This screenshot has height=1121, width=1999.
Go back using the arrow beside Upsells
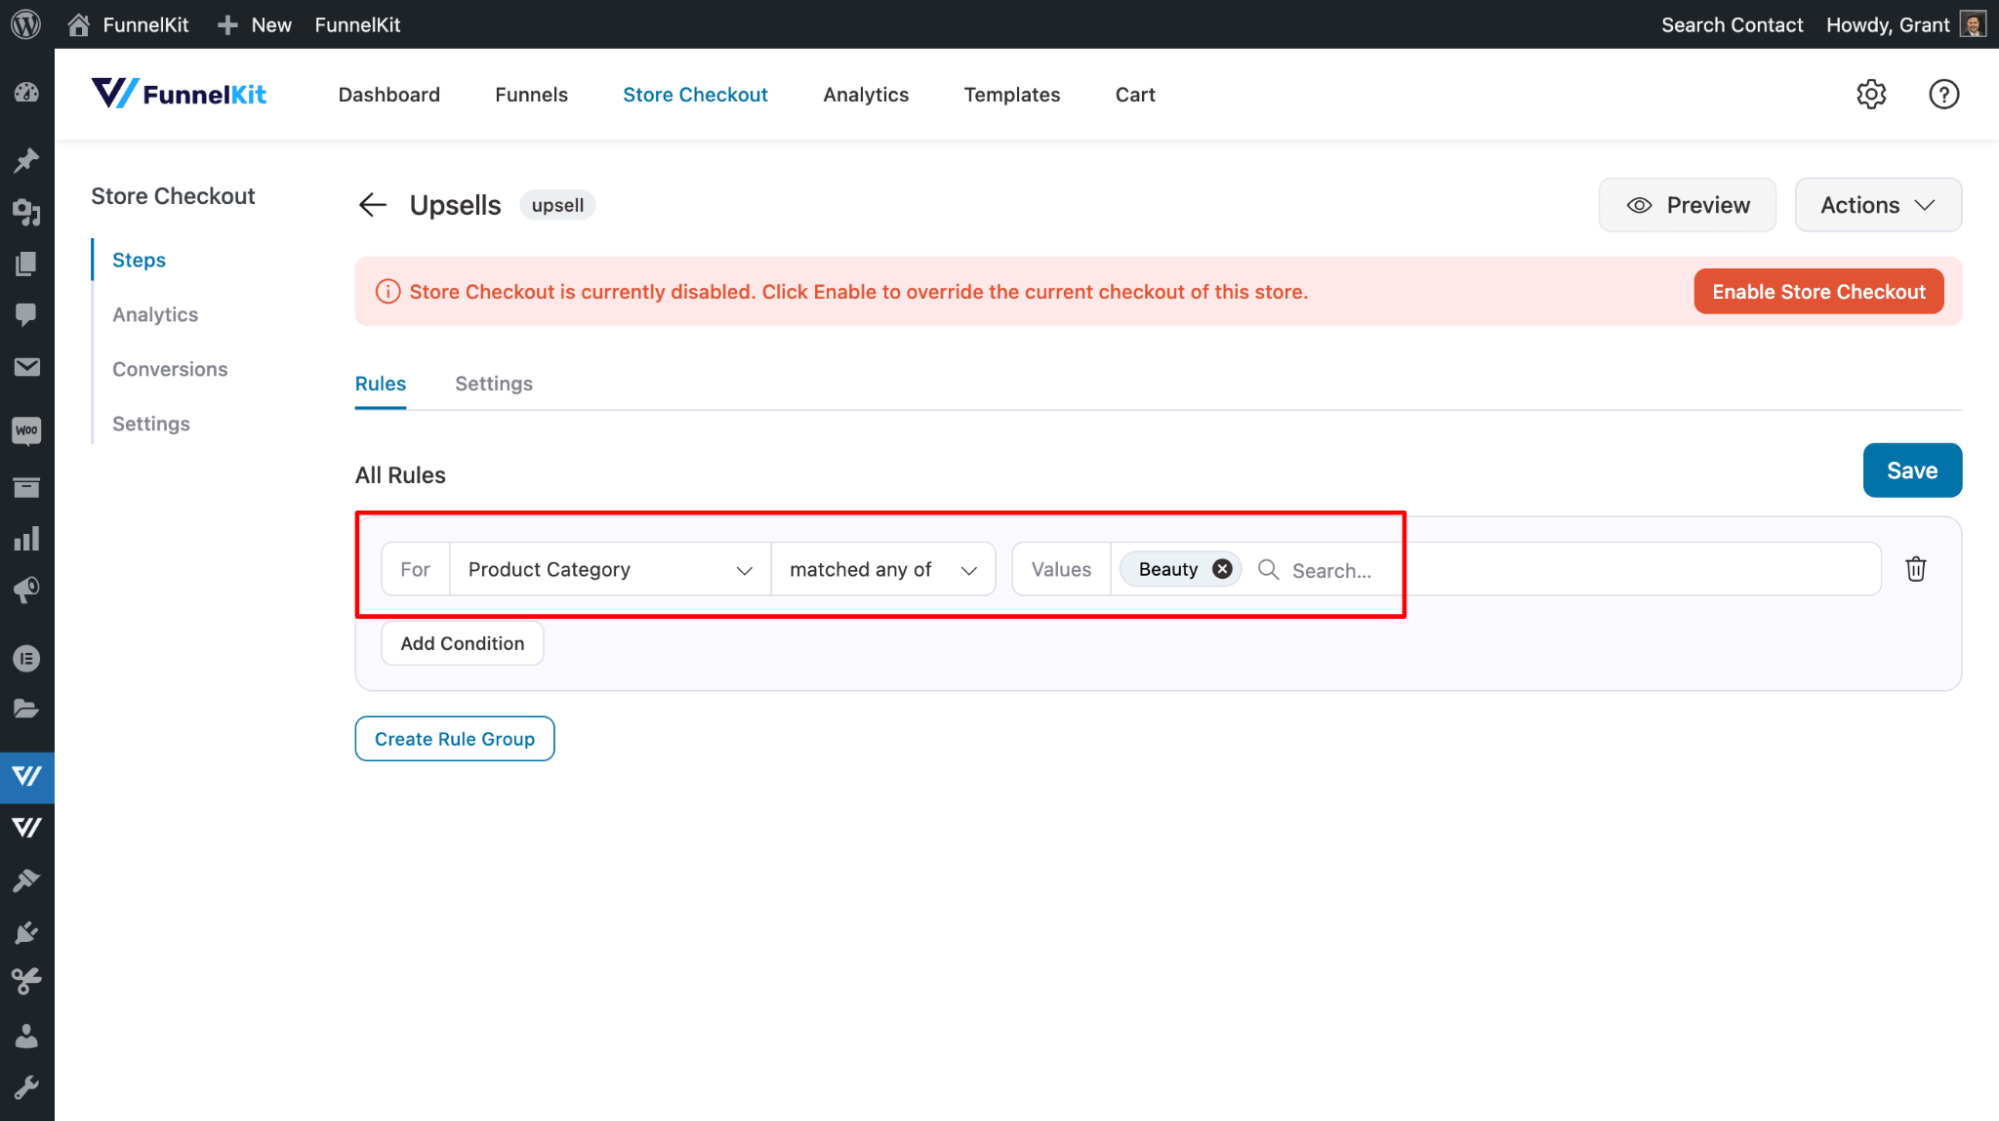point(372,205)
